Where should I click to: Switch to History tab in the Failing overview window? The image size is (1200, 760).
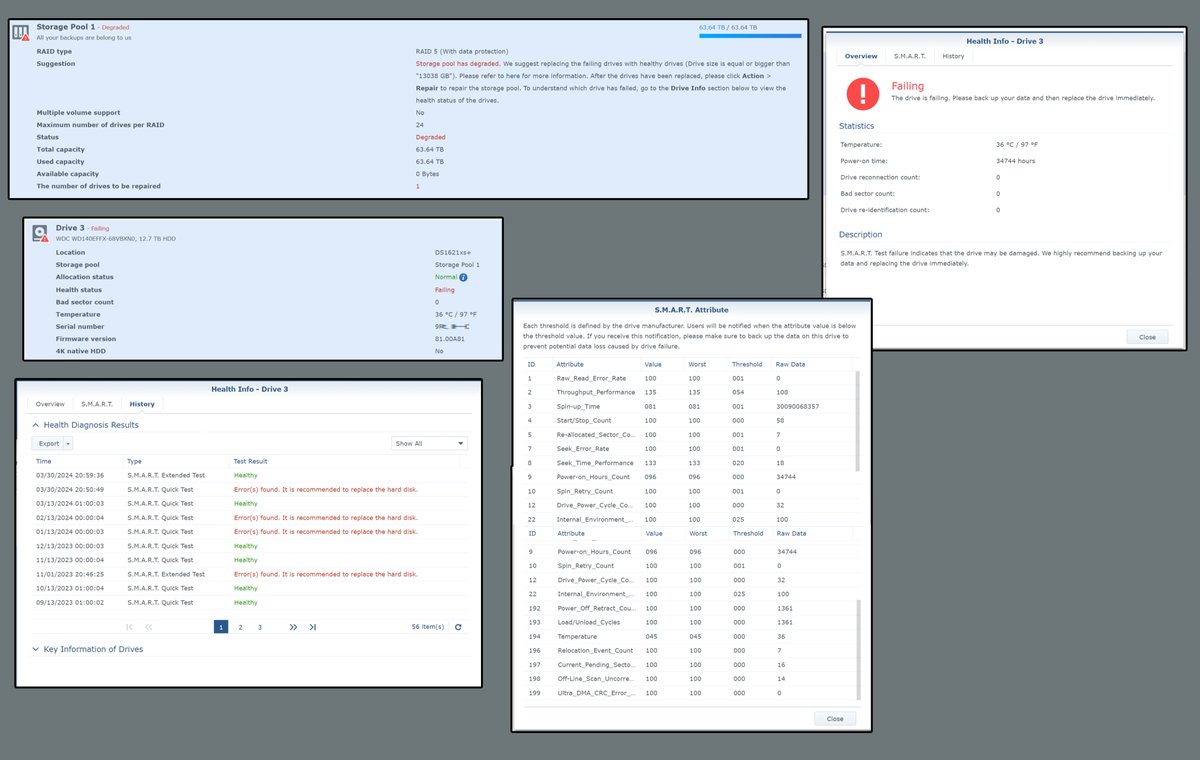pyautogui.click(x=953, y=56)
